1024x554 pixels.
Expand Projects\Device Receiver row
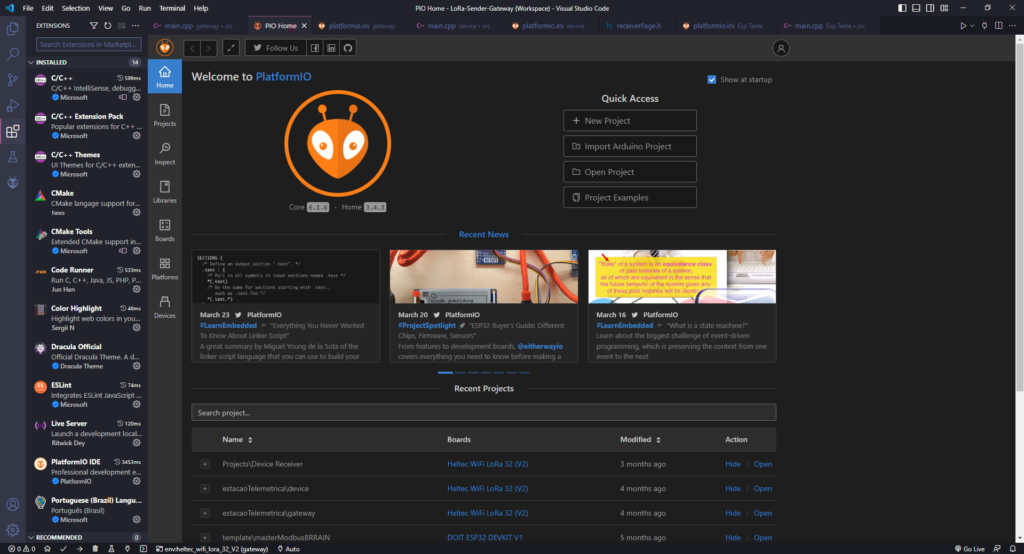[x=205, y=464]
